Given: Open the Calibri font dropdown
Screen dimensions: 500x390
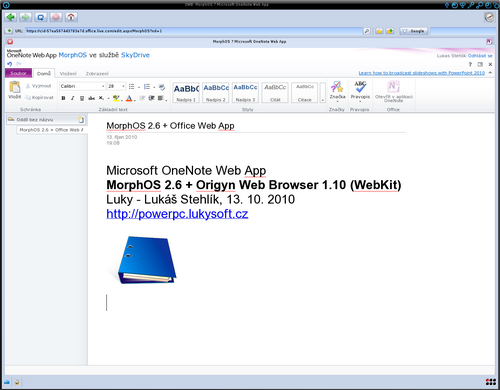Looking at the screenshot, I should [83, 86].
